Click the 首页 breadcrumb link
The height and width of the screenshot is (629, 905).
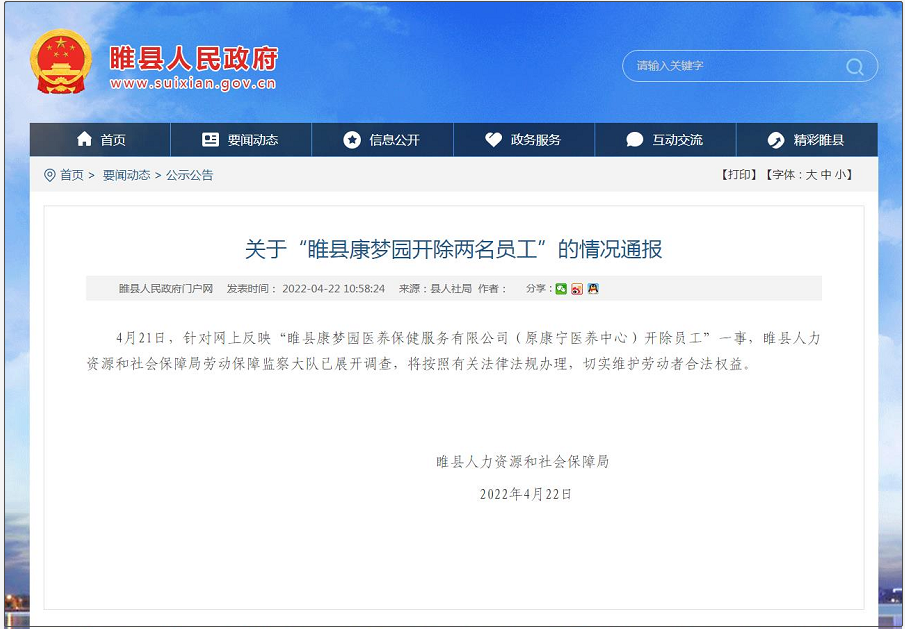[x=72, y=175]
